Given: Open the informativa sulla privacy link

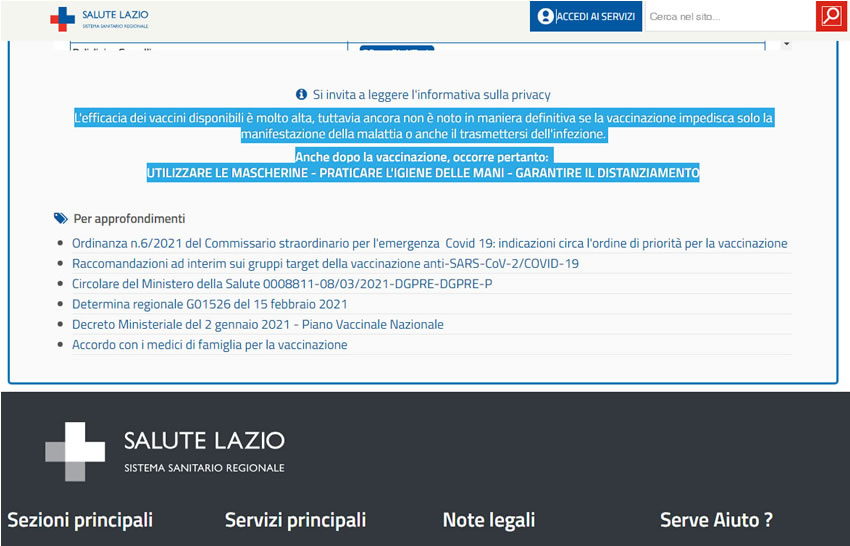Looking at the screenshot, I should pyautogui.click(x=432, y=94).
